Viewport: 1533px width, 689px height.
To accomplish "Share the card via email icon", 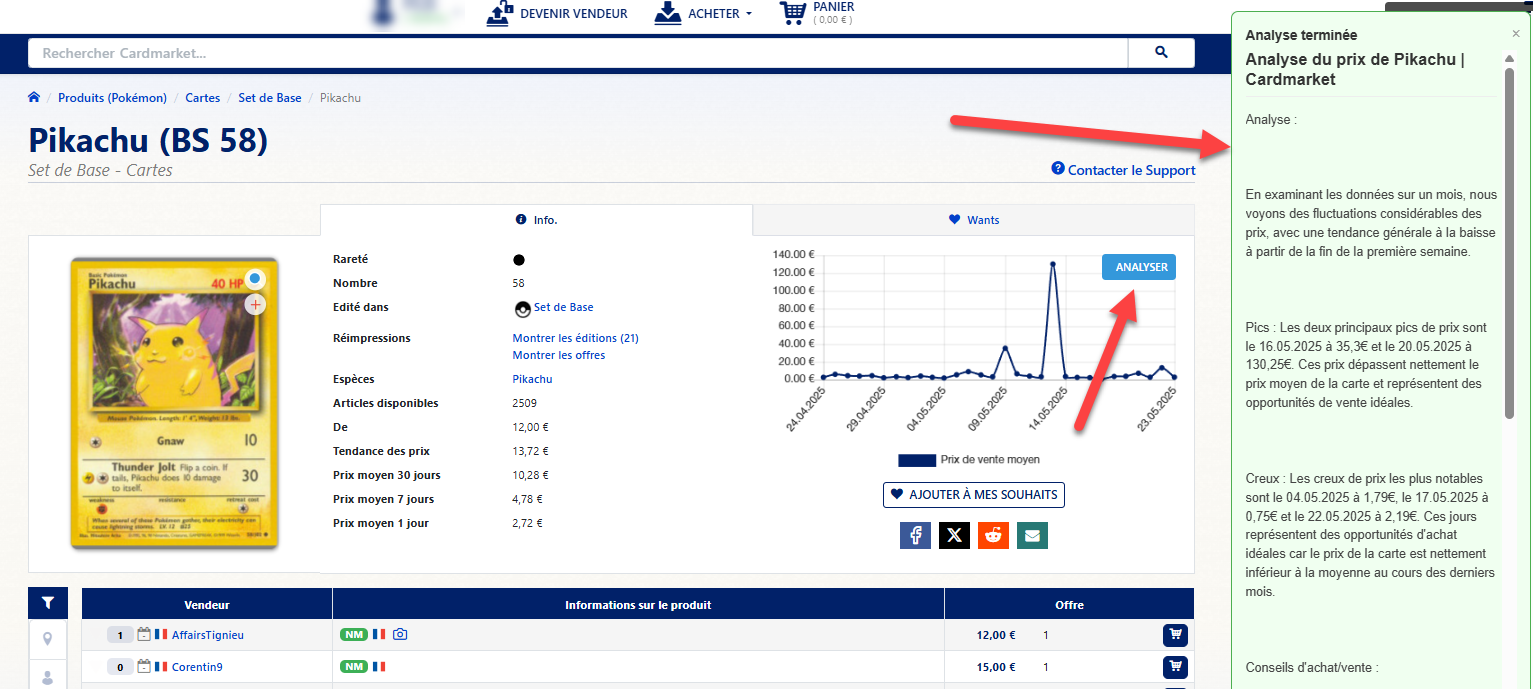I will [1032, 536].
